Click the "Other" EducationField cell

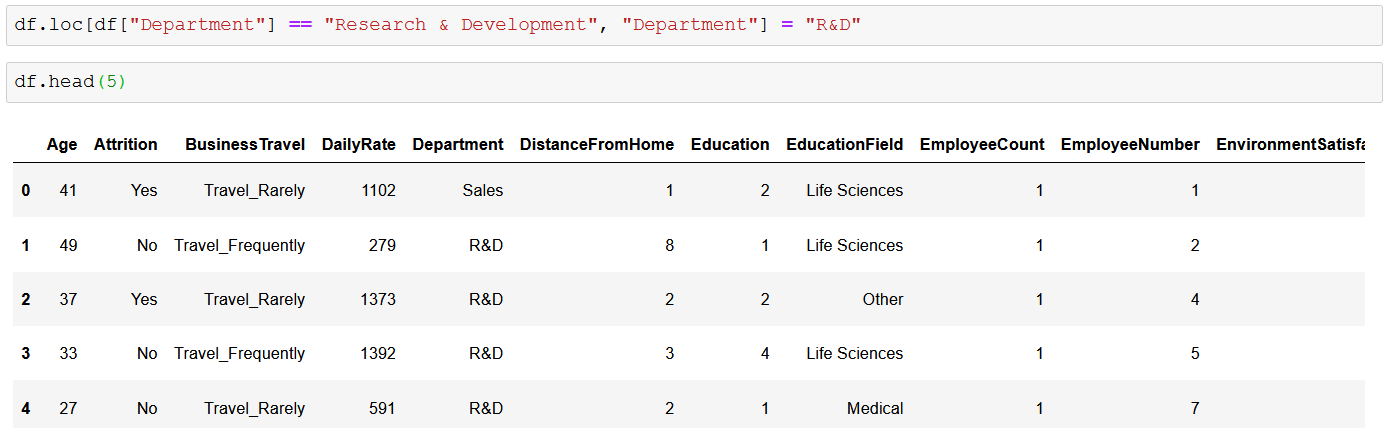(x=883, y=299)
